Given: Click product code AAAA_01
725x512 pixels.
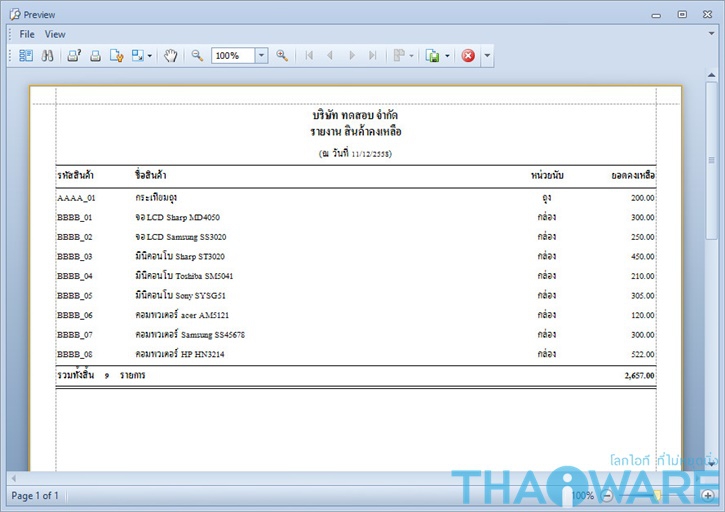Looking at the screenshot, I should click(76, 198).
